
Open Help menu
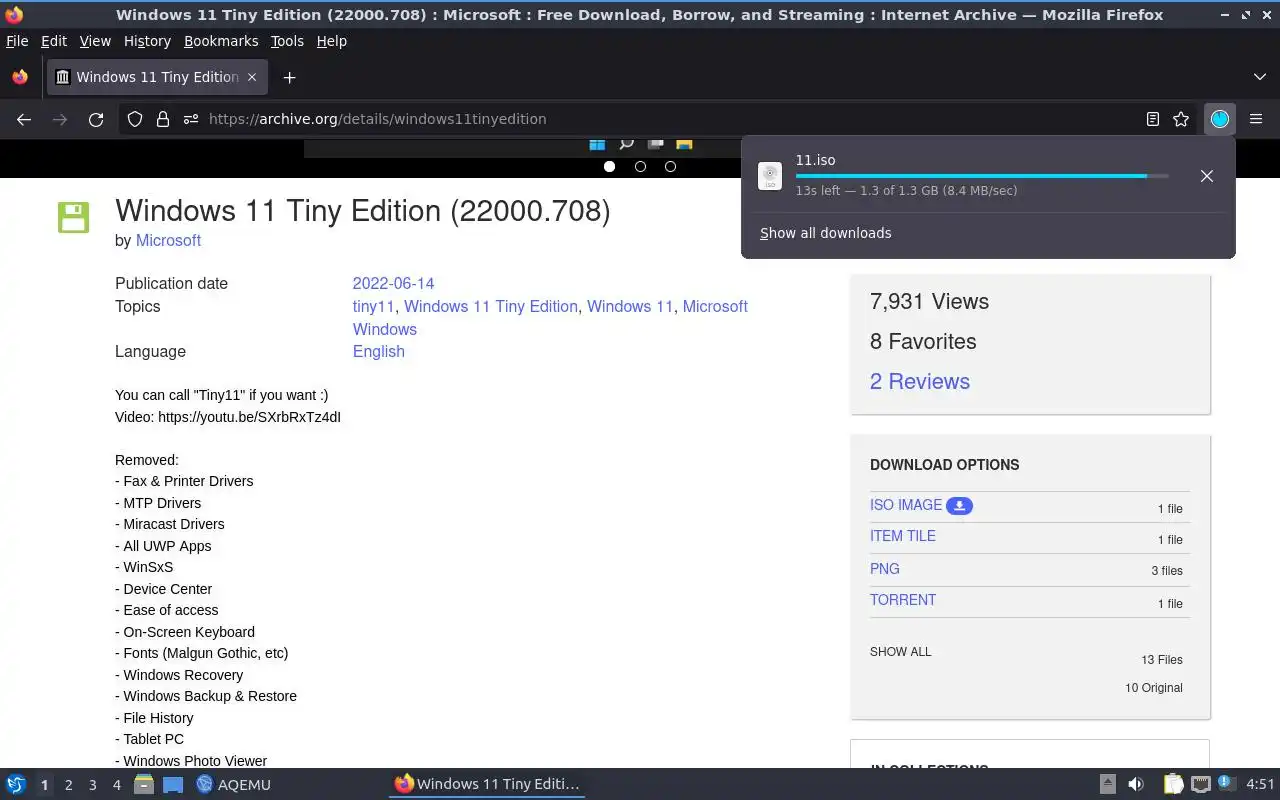(331, 41)
